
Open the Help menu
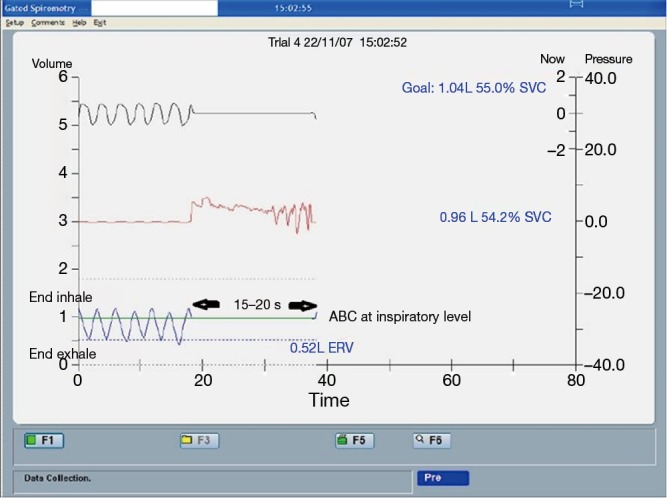tap(78, 22)
